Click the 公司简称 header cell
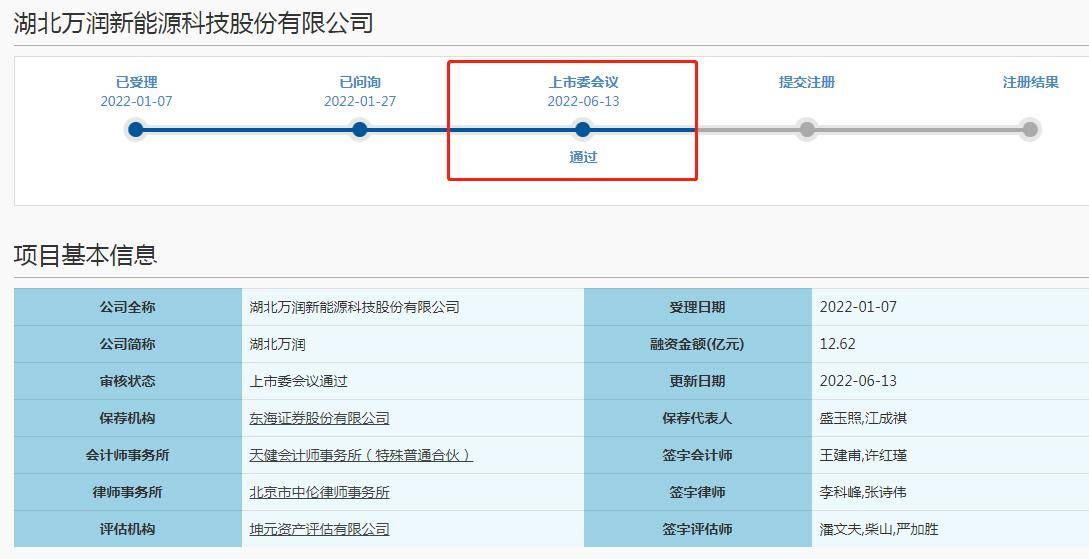The width and height of the screenshot is (1089, 559). coord(128,344)
